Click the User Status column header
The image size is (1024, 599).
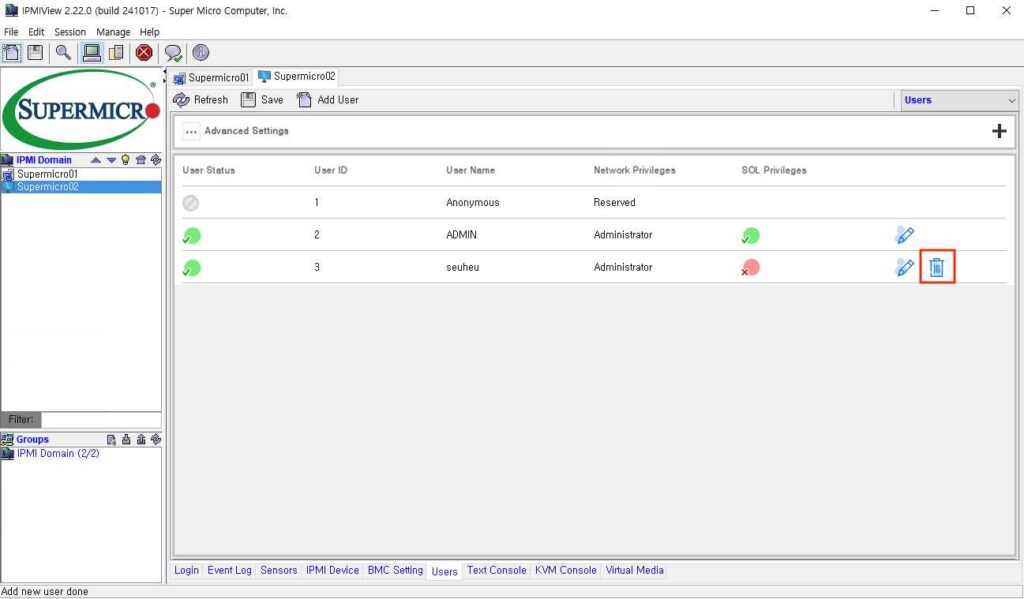[x=208, y=170]
